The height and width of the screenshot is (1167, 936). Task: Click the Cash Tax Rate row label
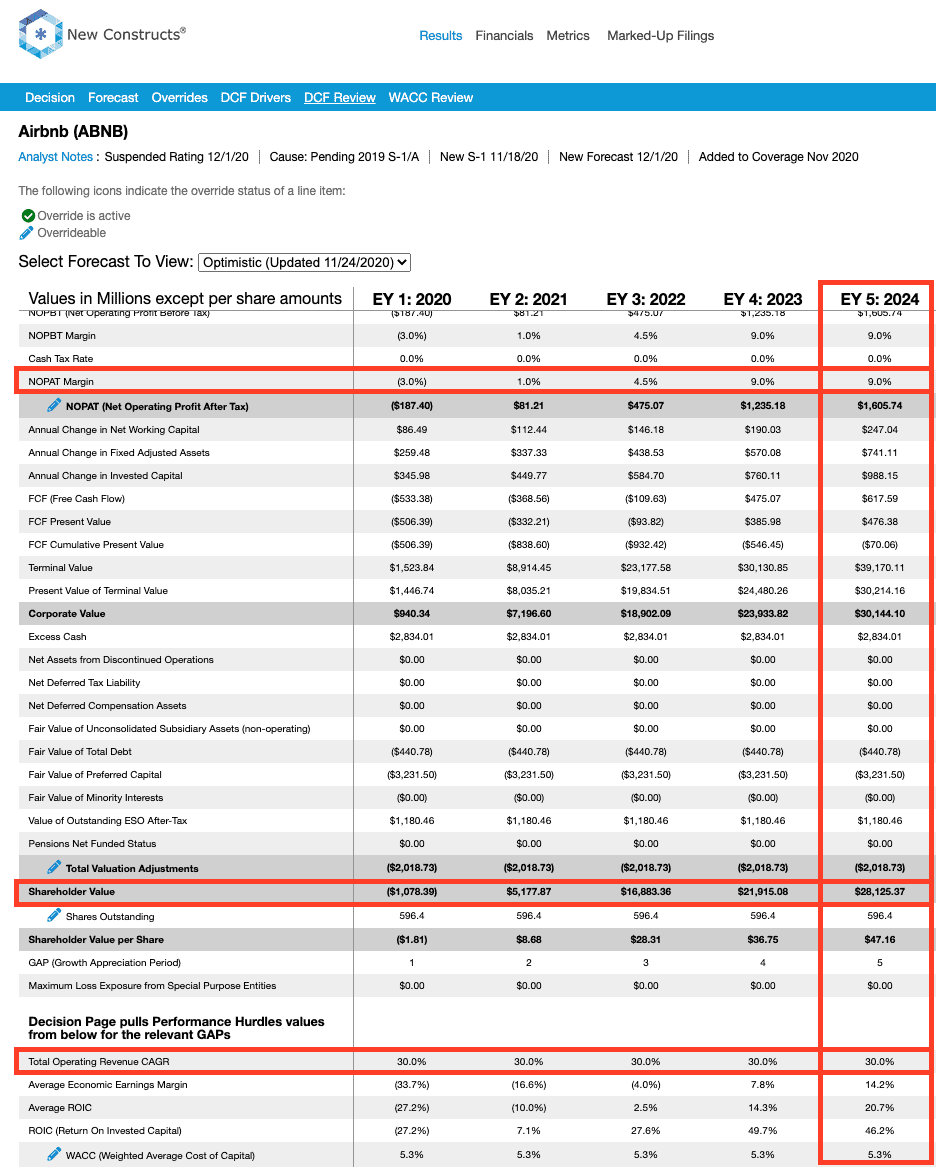pyautogui.click(x=61, y=359)
